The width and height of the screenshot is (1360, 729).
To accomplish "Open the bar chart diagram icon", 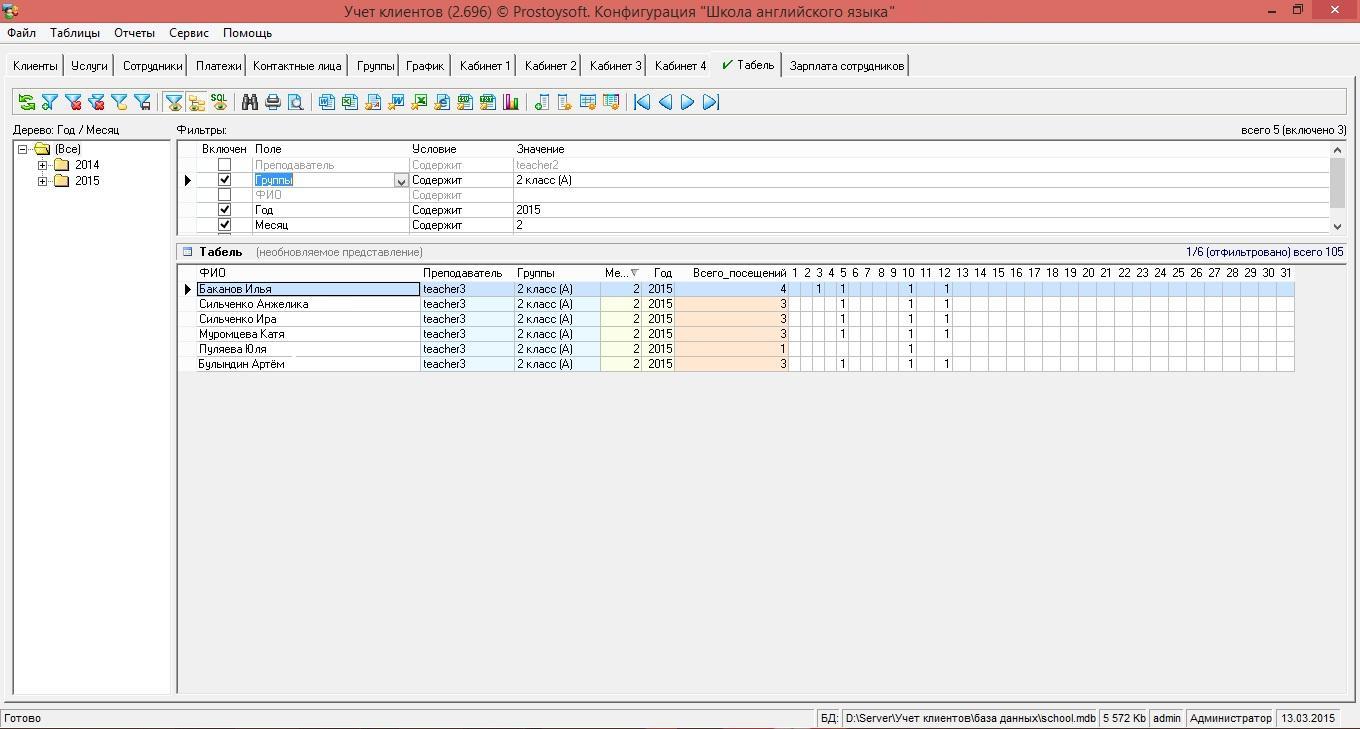I will pos(511,102).
